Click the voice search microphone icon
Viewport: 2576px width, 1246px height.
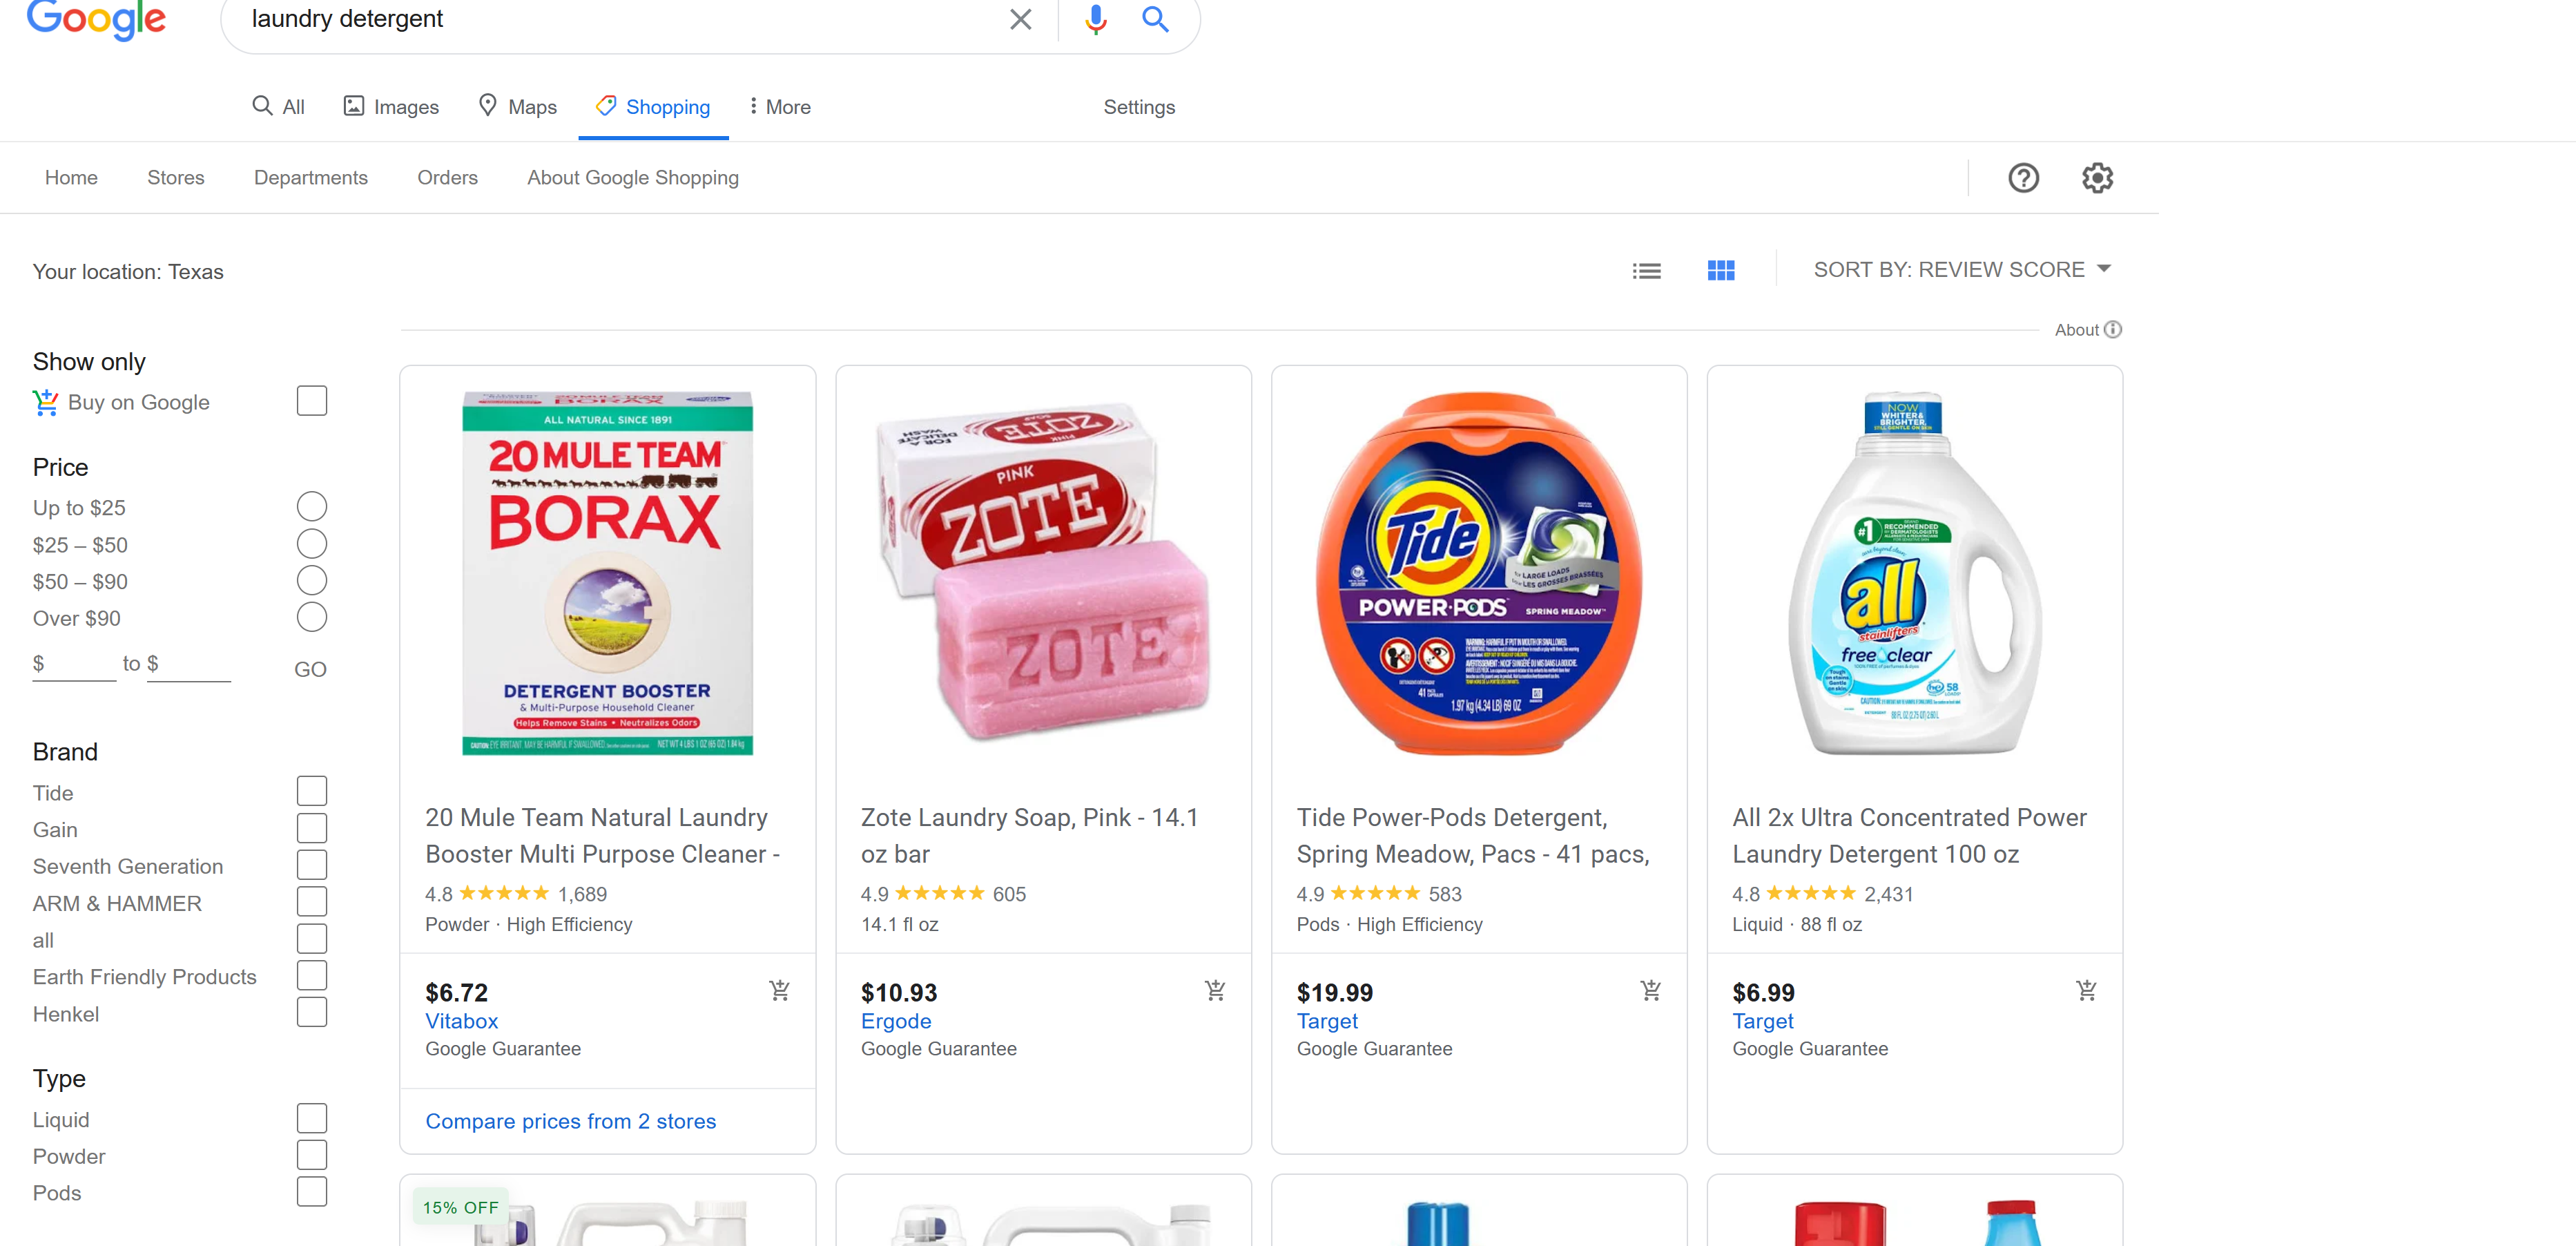pos(1095,19)
